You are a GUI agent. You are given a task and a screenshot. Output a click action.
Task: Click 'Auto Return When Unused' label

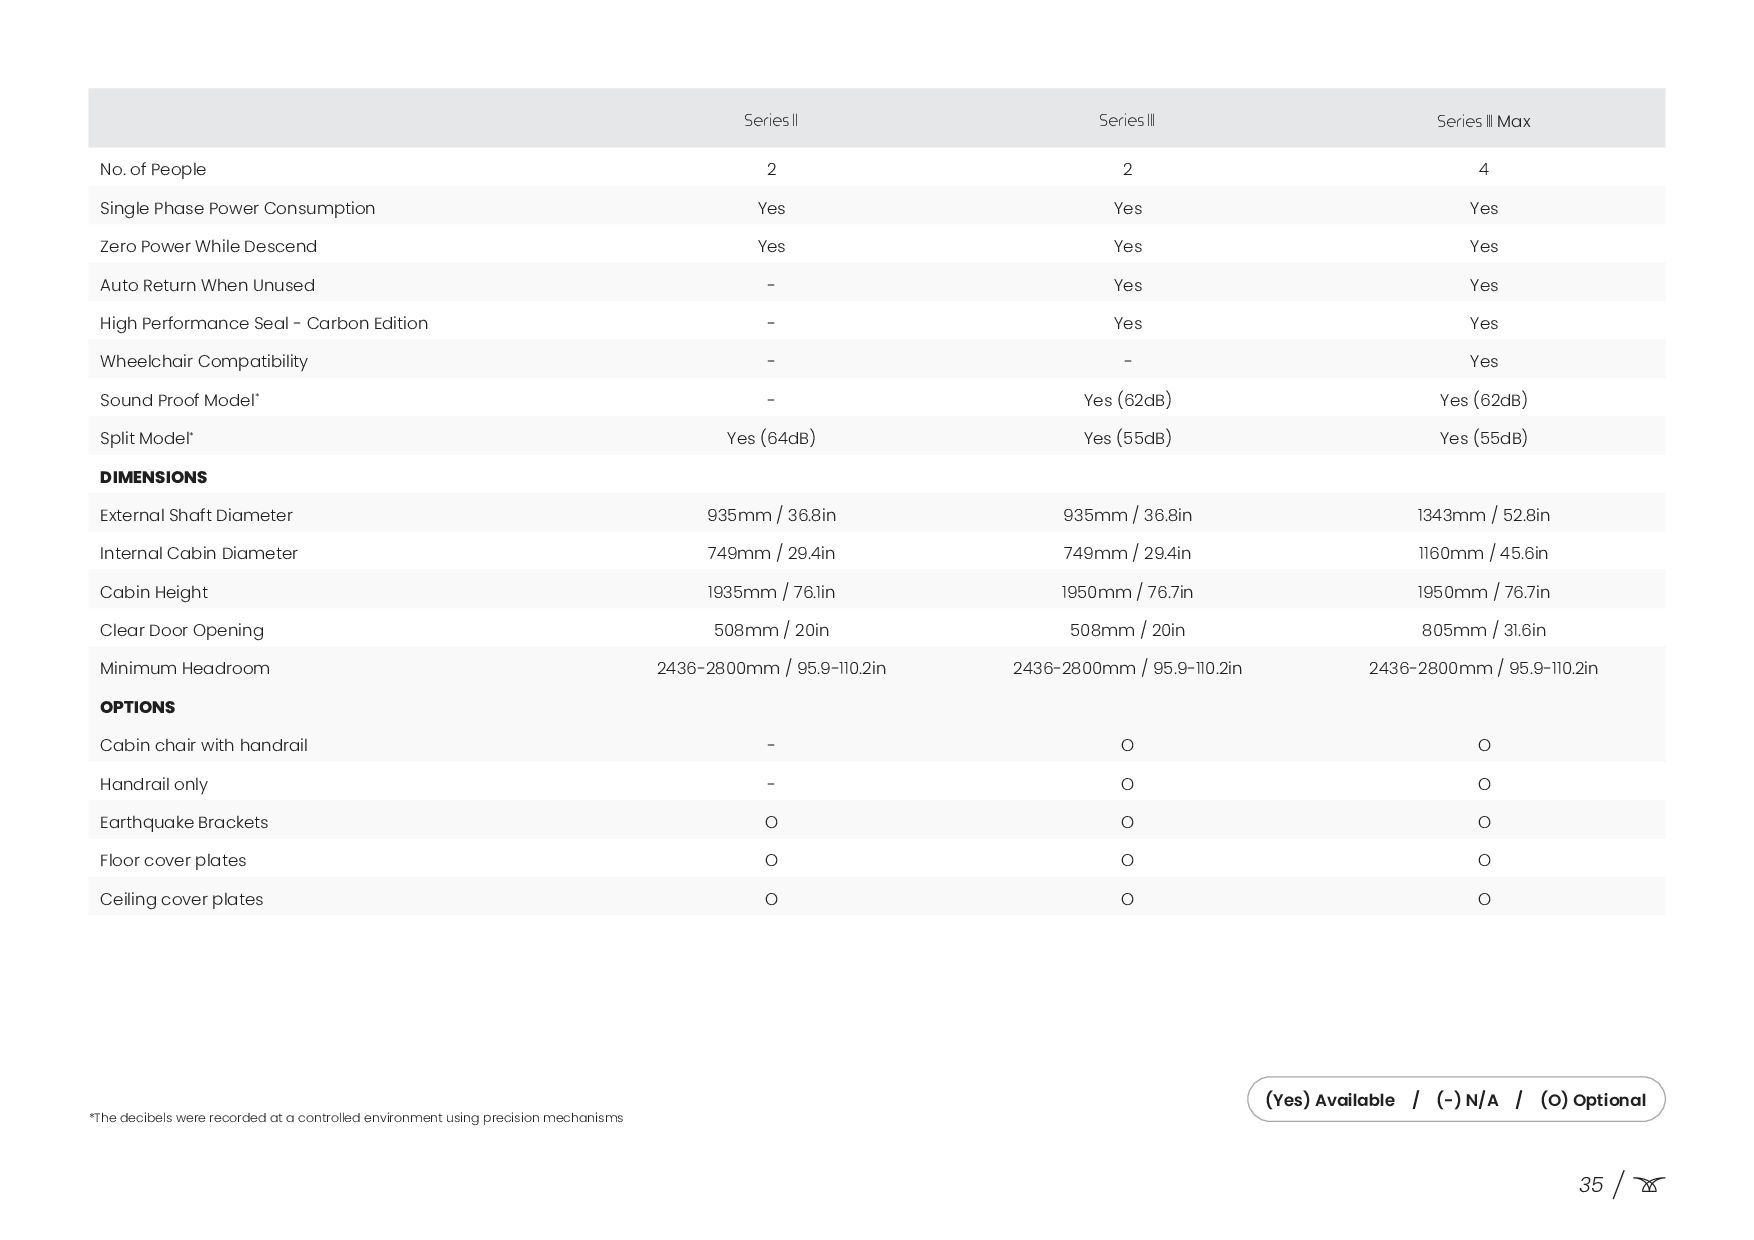[207, 285]
